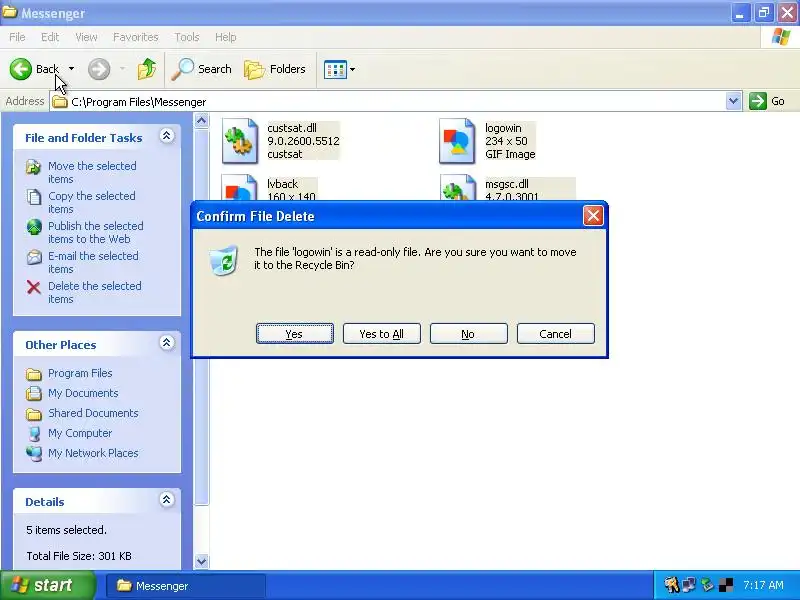Toggle the Folders pane button

pyautogui.click(x=274, y=69)
